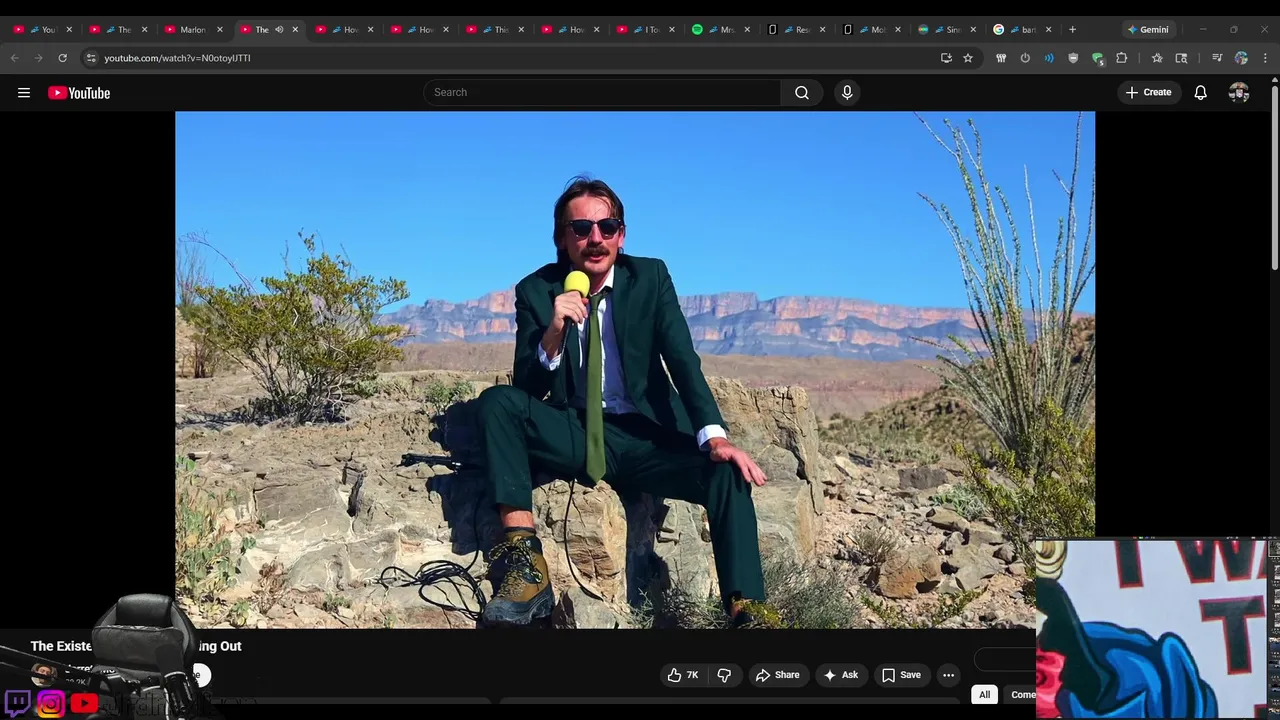The width and height of the screenshot is (1280, 720).
Task: Save the video to a playlist
Action: (x=901, y=675)
